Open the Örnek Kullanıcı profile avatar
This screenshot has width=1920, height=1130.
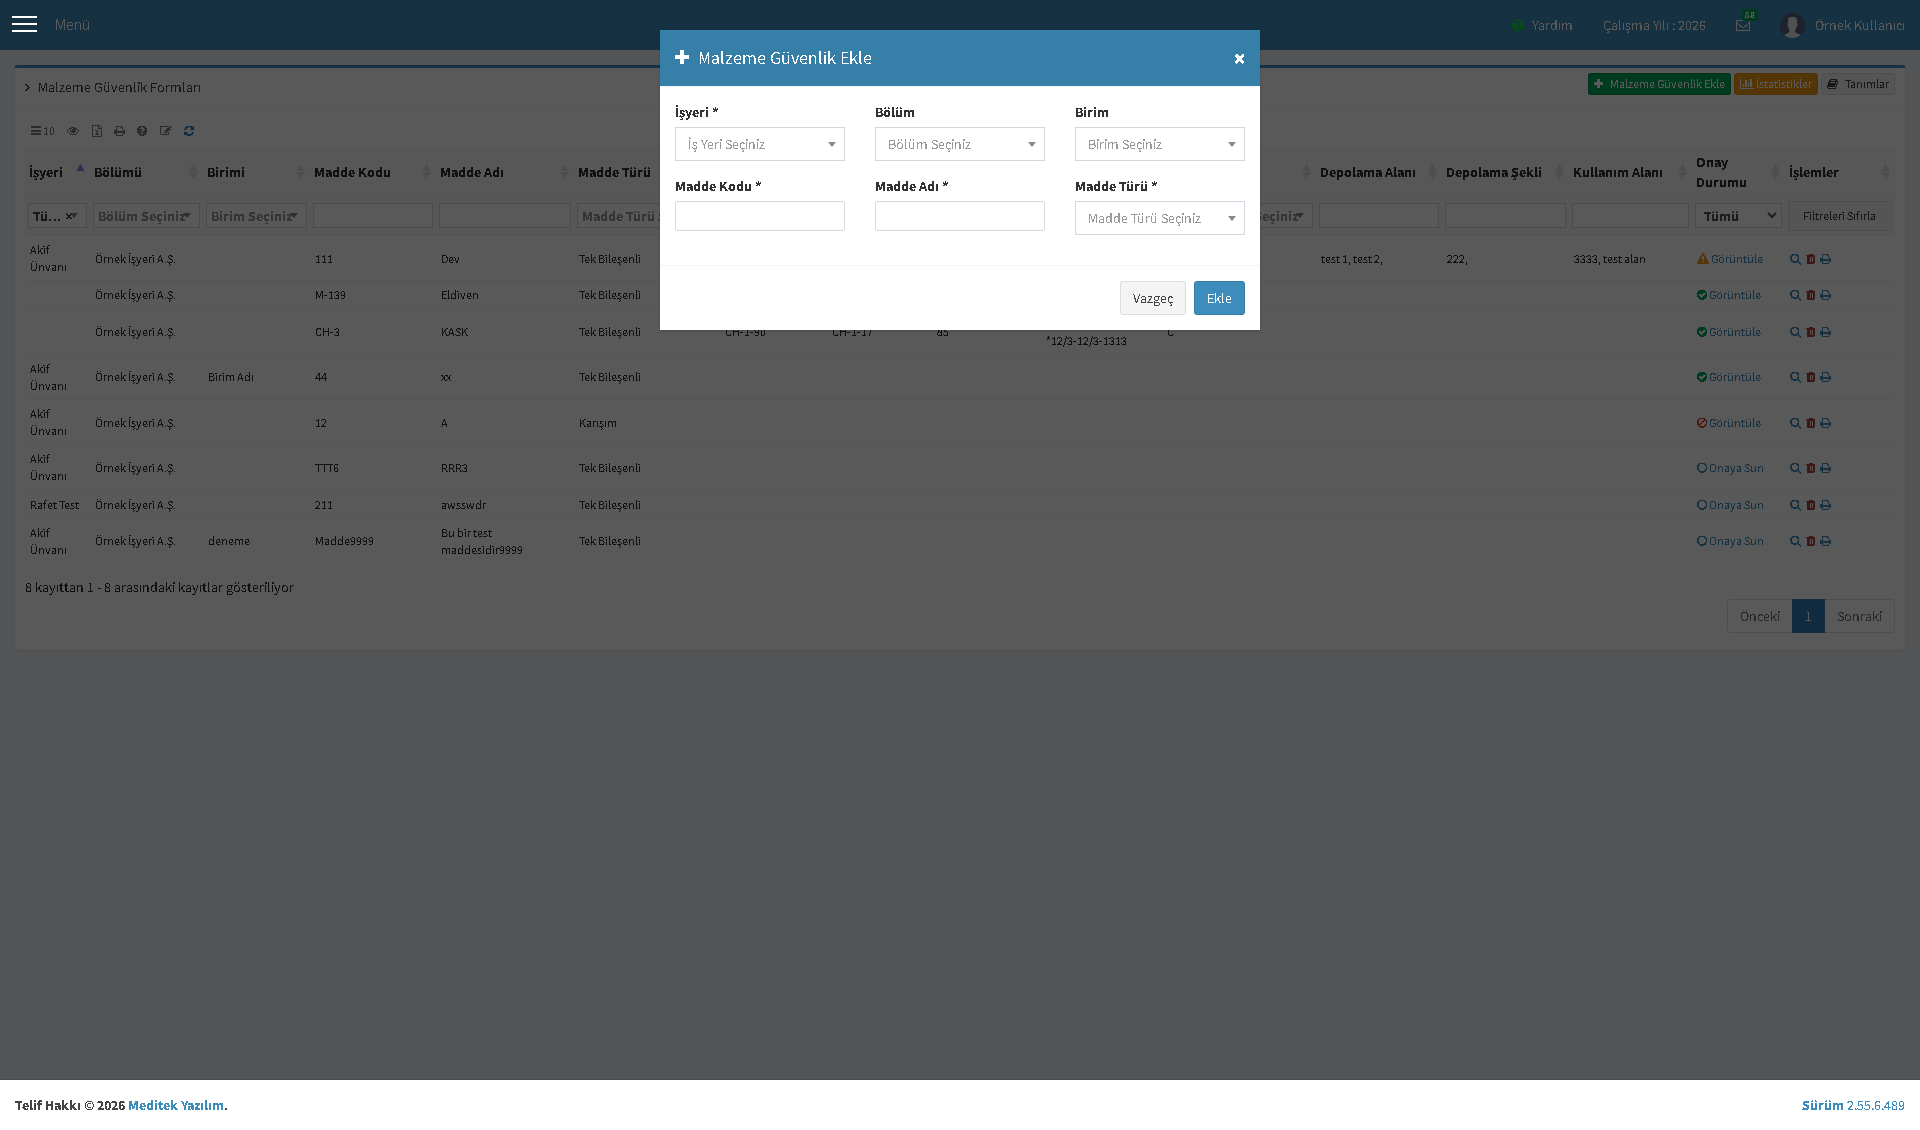click(1792, 25)
